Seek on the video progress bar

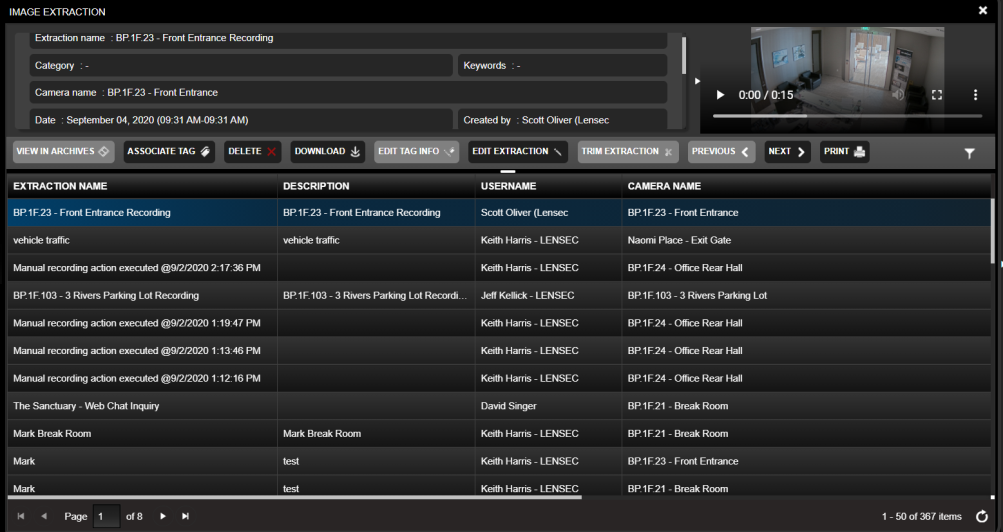tap(848, 116)
